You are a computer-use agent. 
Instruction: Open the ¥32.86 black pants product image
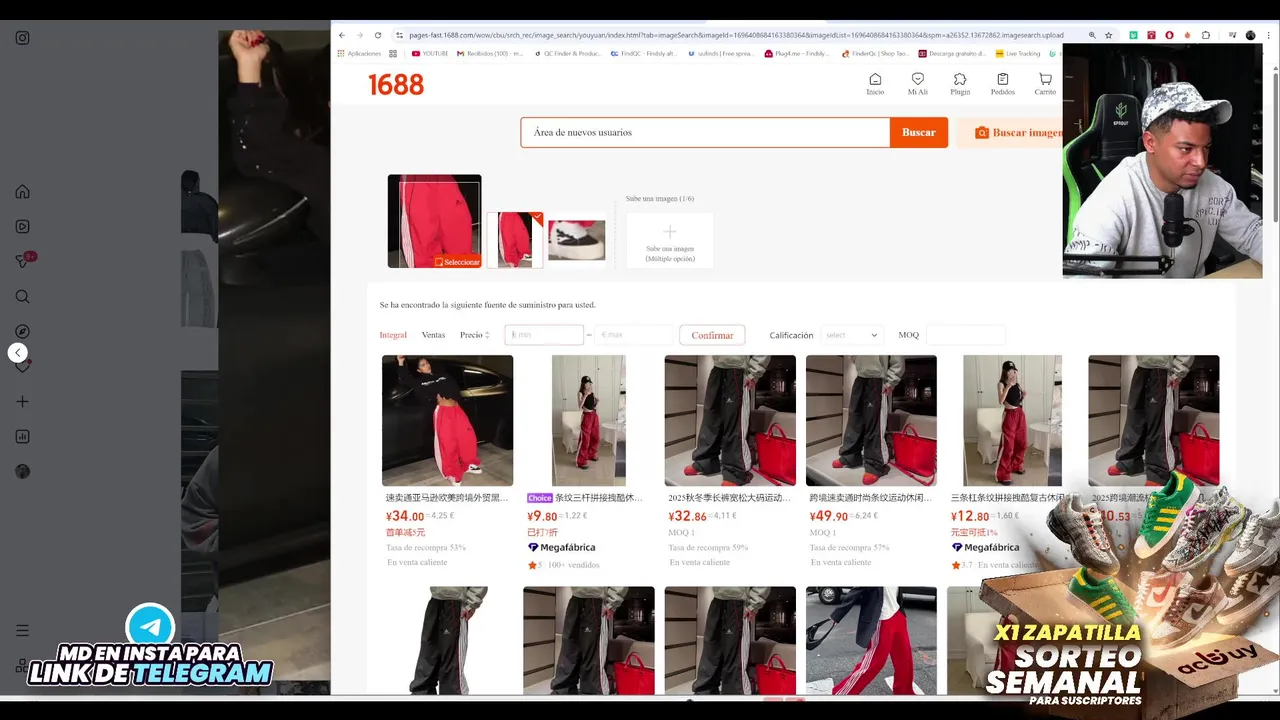pyautogui.click(x=730, y=421)
